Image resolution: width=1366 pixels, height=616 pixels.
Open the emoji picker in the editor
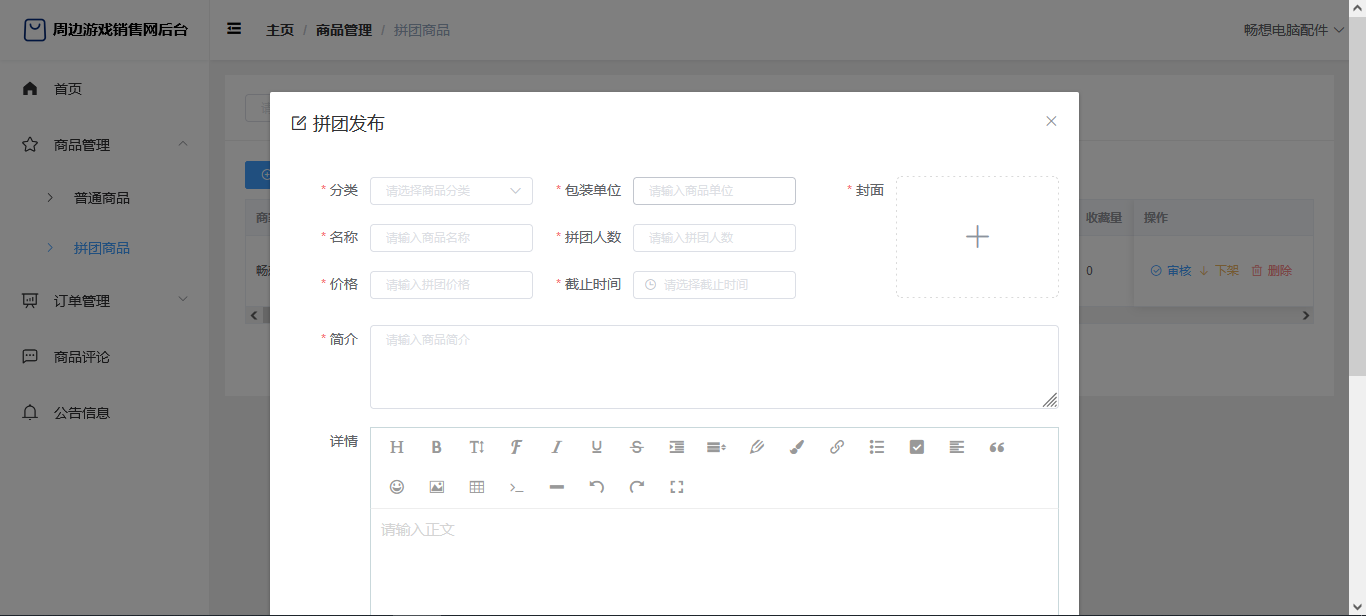tap(397, 487)
